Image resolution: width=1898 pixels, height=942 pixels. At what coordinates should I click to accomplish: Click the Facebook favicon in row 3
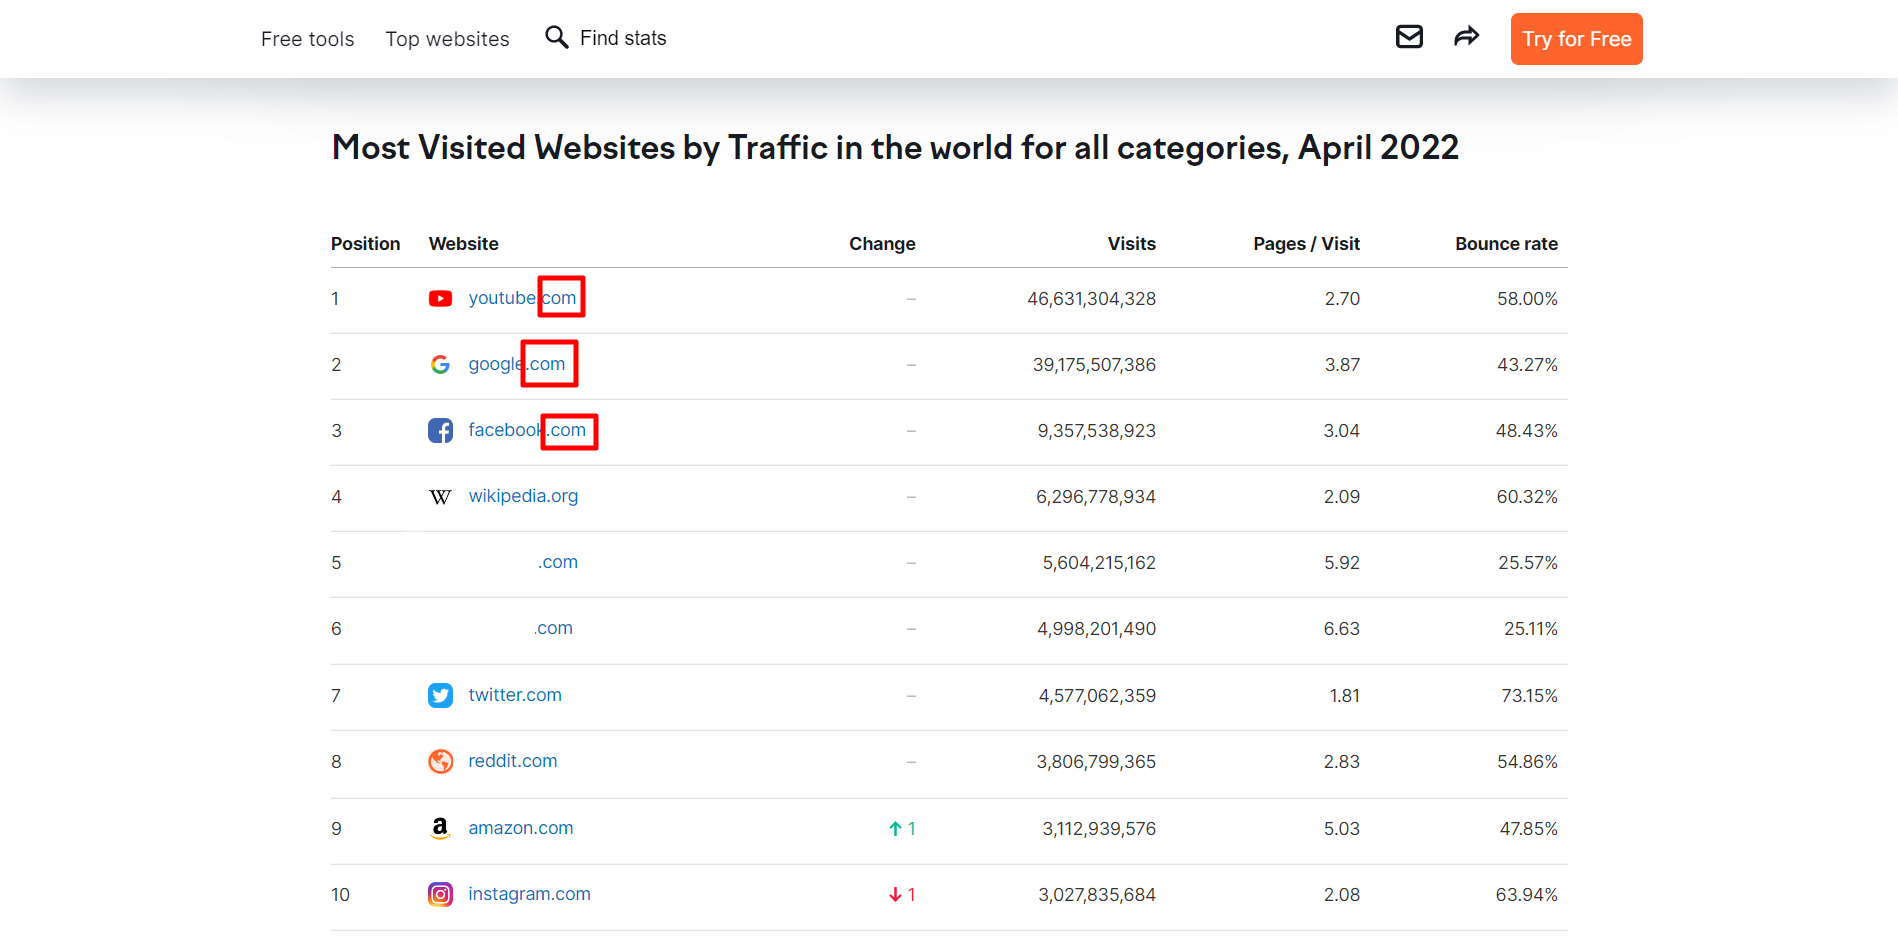pos(440,430)
